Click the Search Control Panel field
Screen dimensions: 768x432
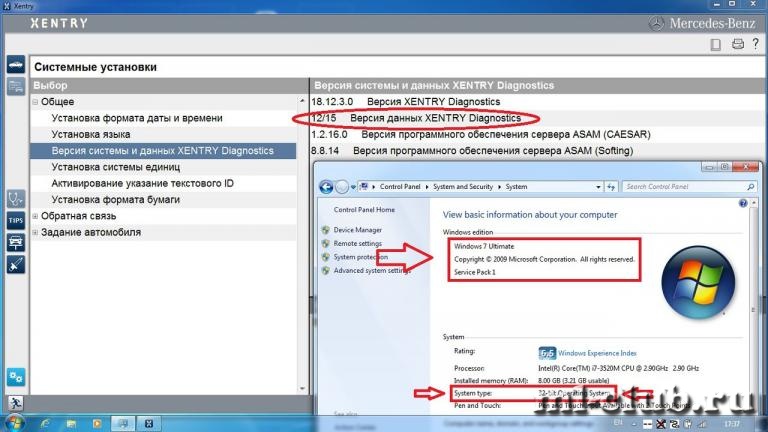(x=684, y=187)
